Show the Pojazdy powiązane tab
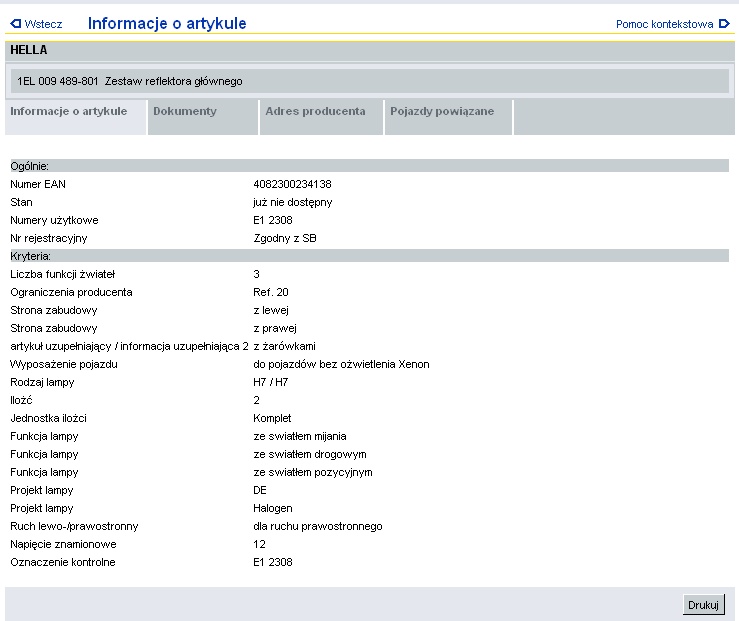Image resolution: width=739 pixels, height=621 pixels. (x=448, y=116)
